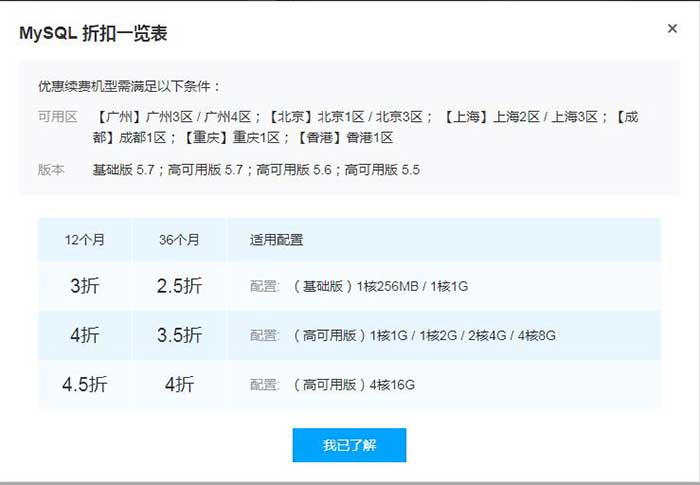Image resolution: width=700 pixels, height=485 pixels.
Task: Select the 3折 discount cell
Action: click(84, 286)
